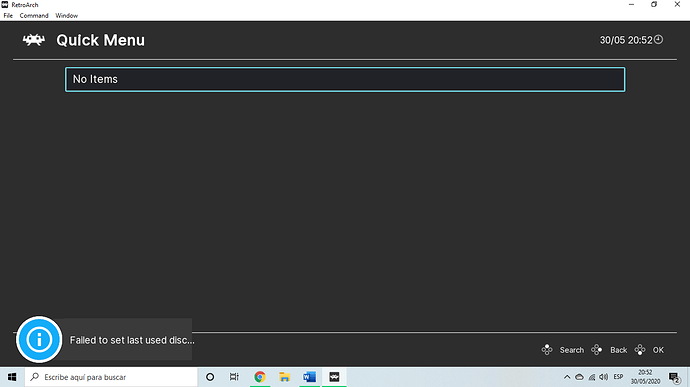Switch to Word from the taskbar
Image resolution: width=690 pixels, height=387 pixels.
pos(309,377)
